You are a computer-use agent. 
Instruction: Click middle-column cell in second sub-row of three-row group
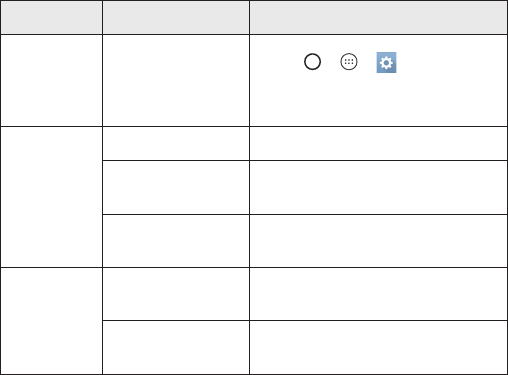176,187
